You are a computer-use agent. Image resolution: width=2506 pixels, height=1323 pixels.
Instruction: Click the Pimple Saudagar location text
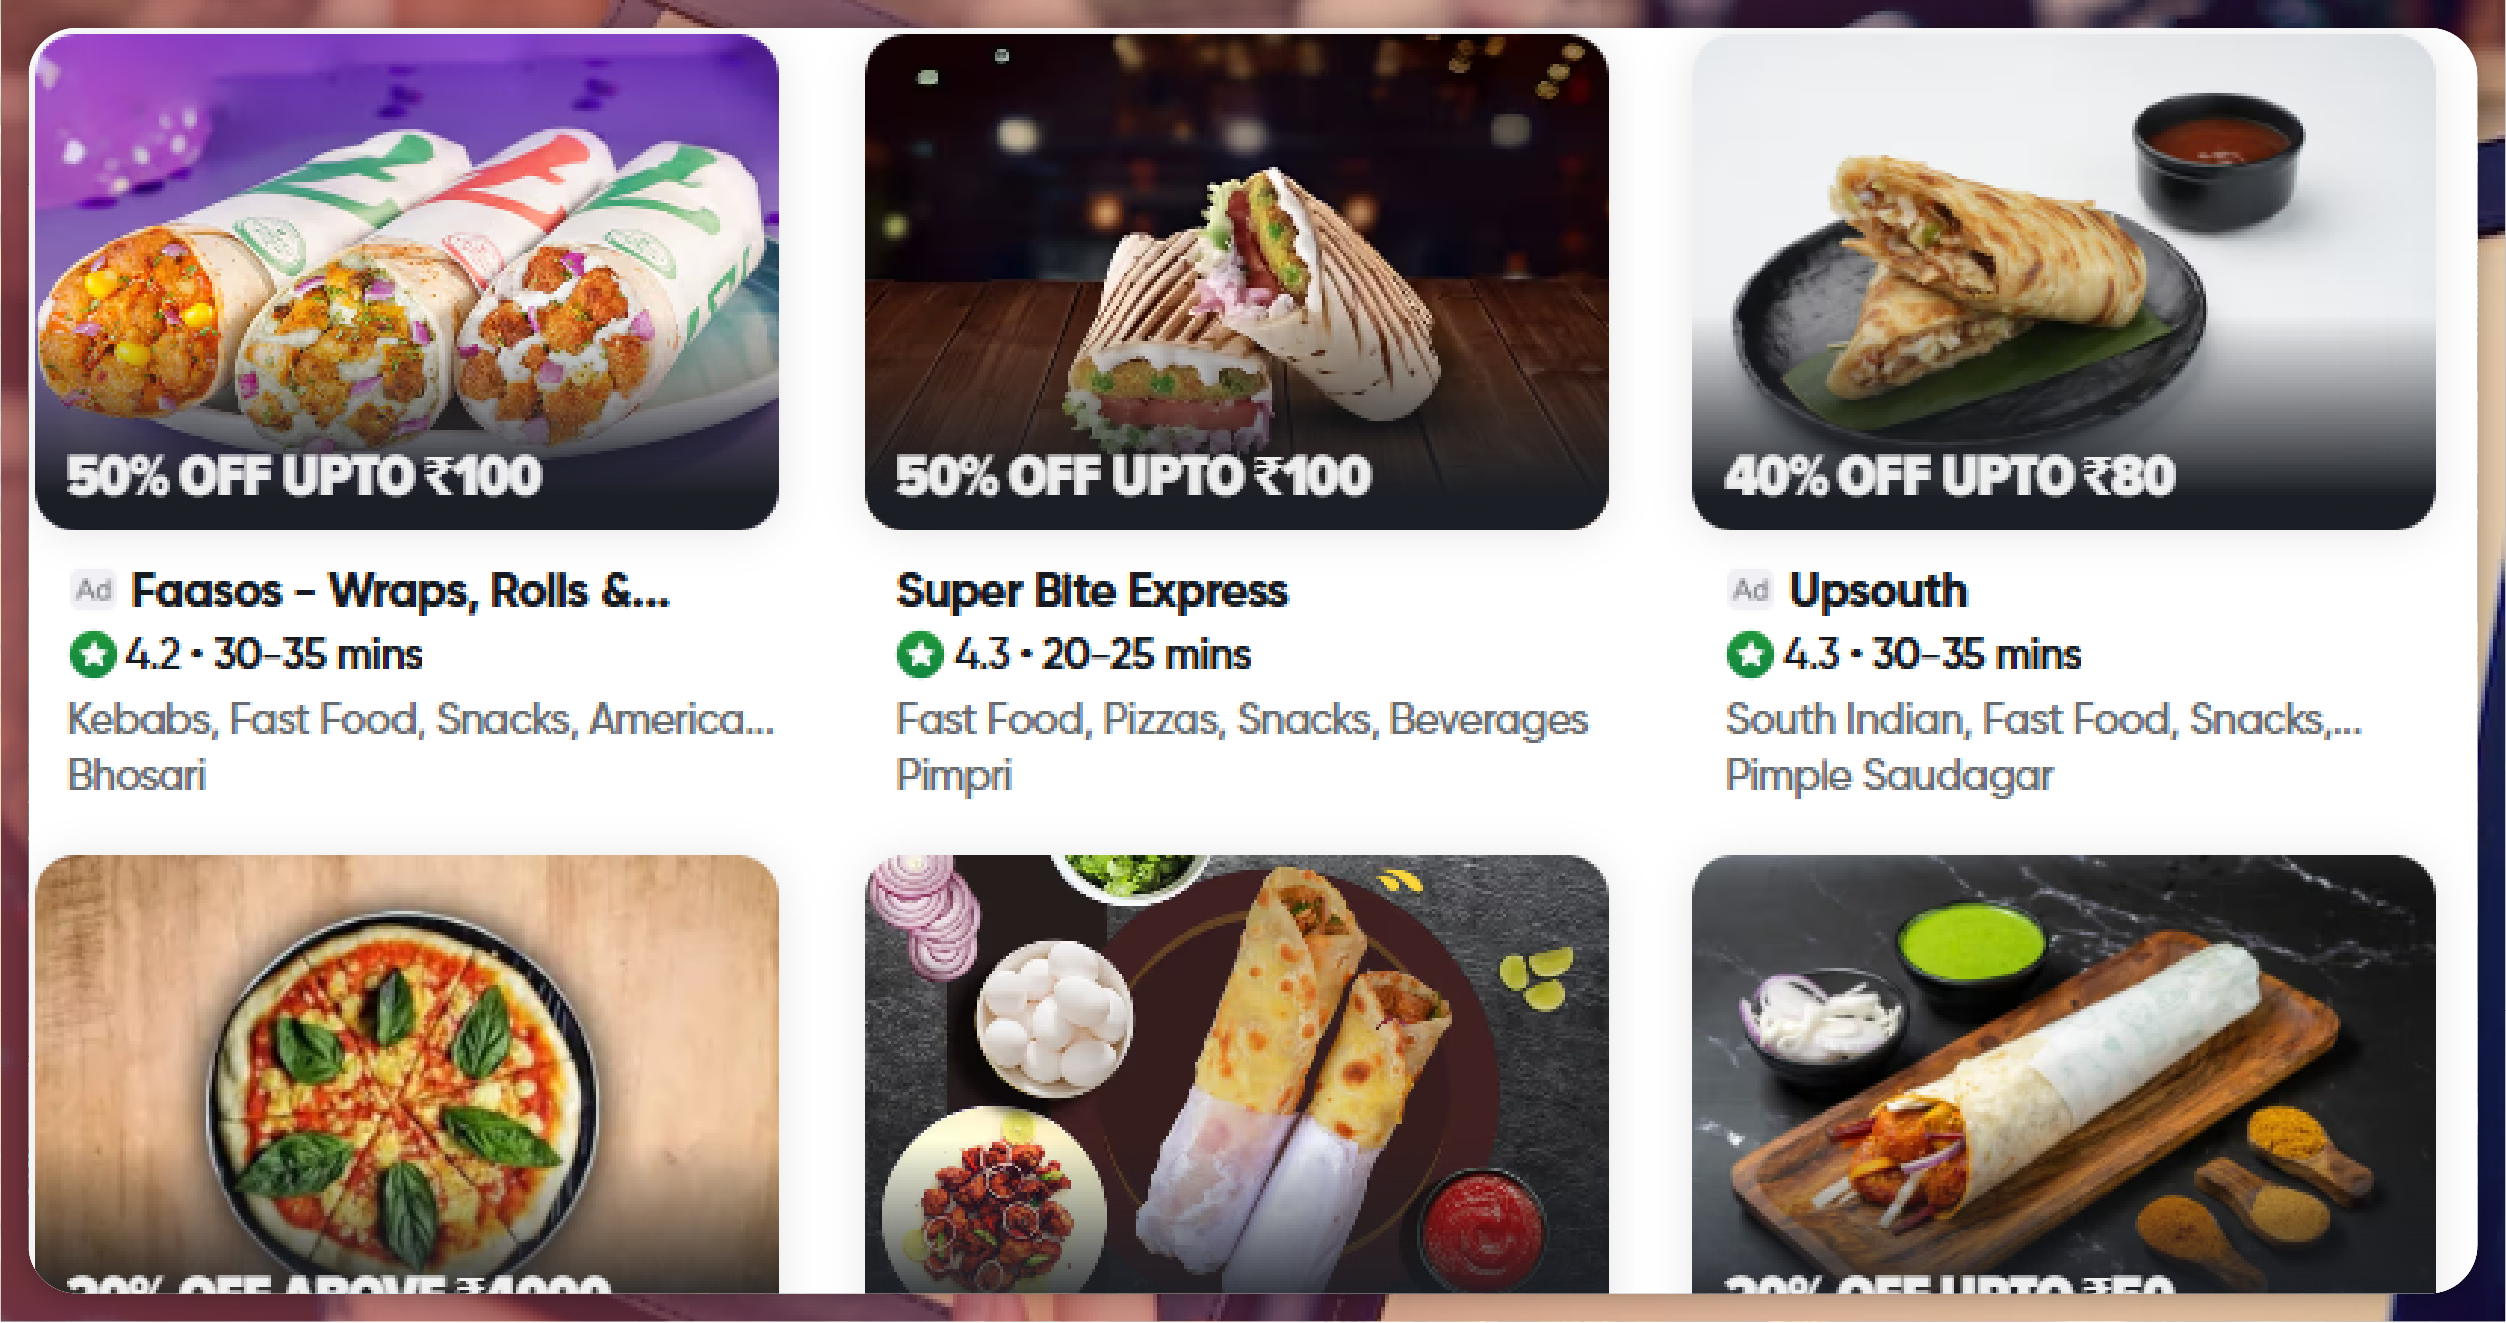[x=1889, y=776]
